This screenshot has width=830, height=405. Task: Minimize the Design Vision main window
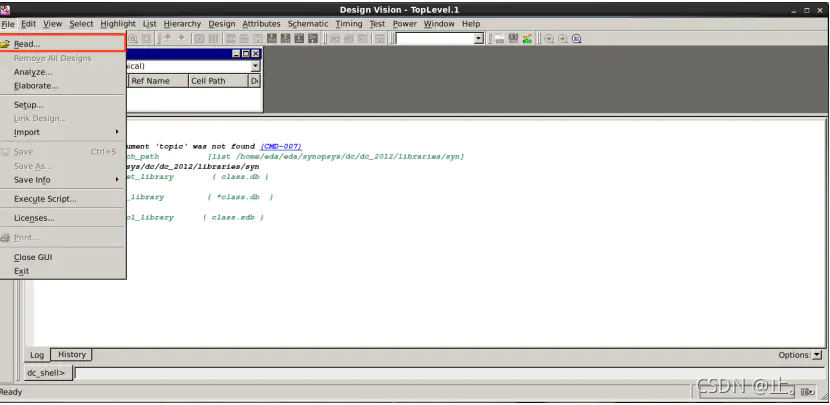(793, 11)
